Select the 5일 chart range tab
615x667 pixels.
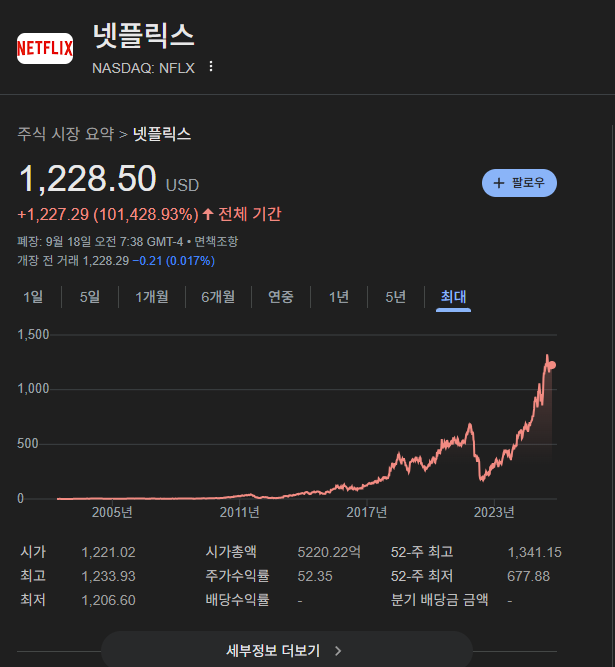[90, 296]
